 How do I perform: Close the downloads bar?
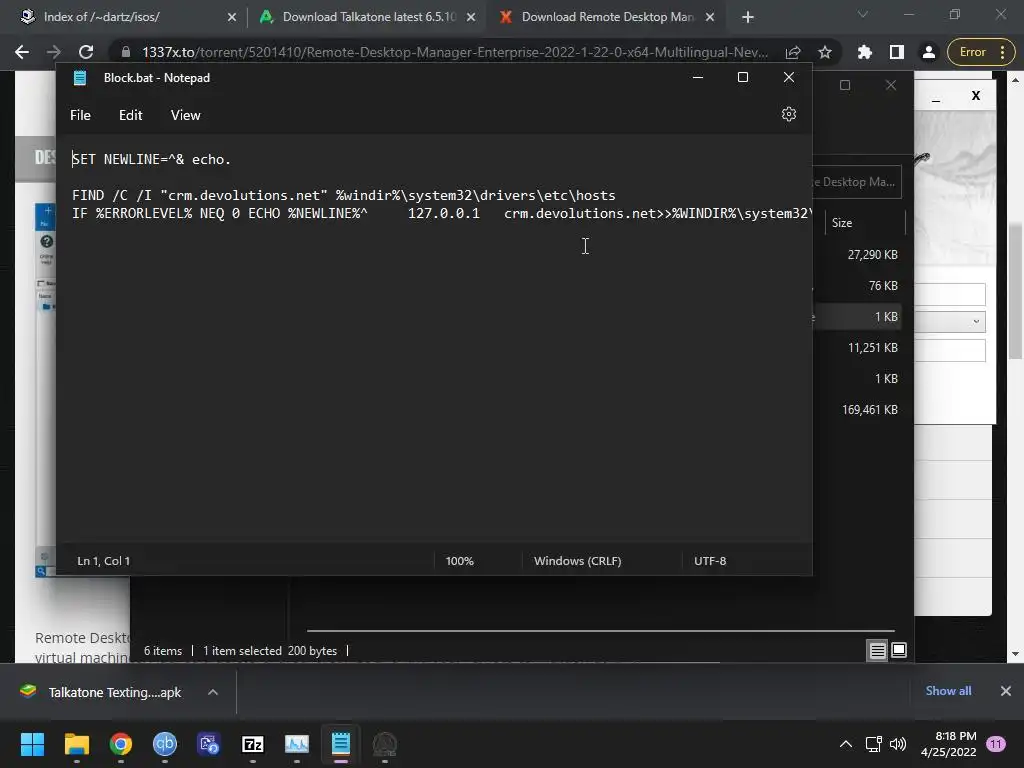(x=1006, y=691)
